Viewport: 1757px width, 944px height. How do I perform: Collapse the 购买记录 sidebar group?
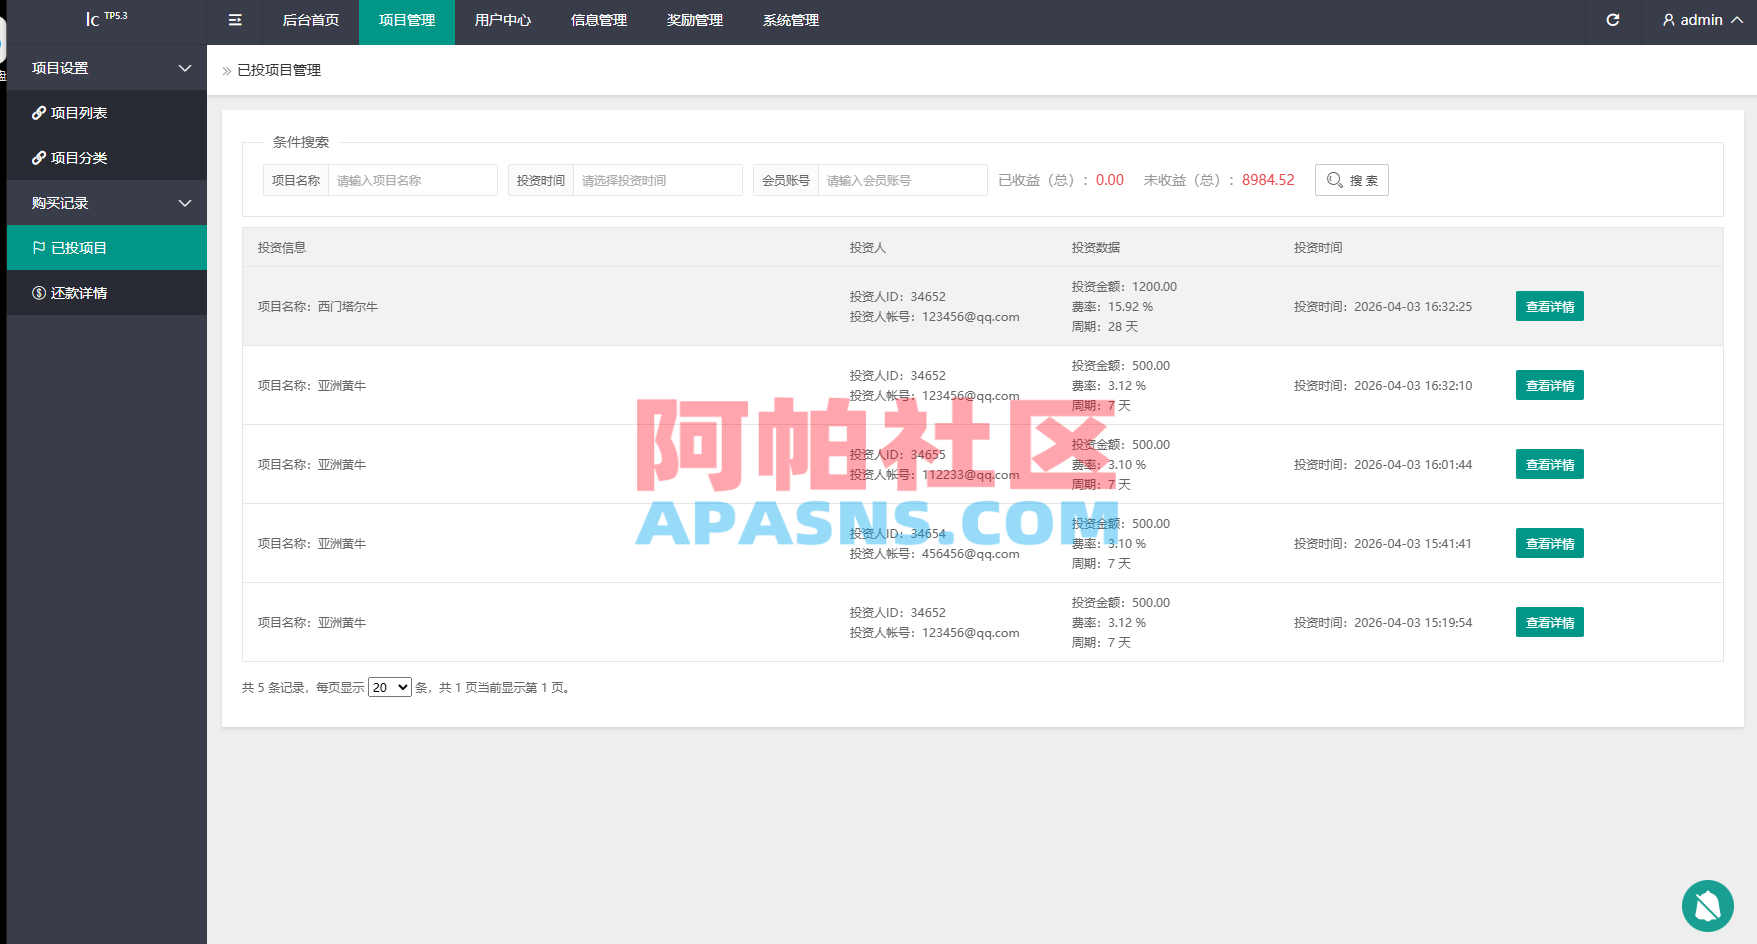(107, 203)
